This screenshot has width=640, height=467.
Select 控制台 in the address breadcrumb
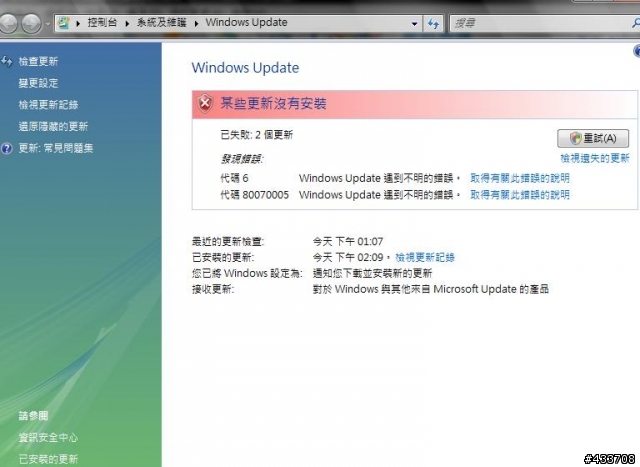(102, 22)
